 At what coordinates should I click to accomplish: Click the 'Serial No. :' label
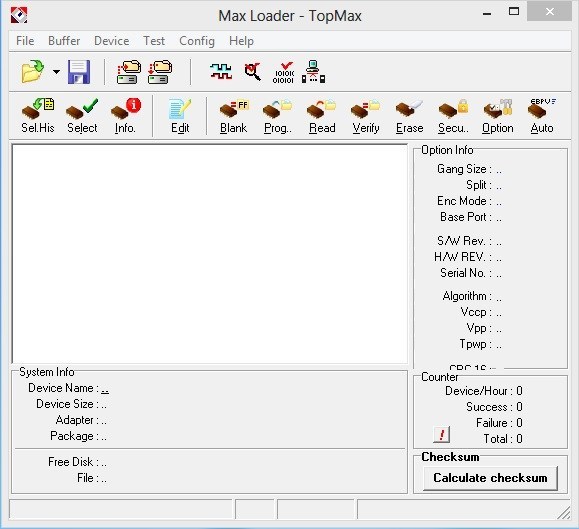(466, 273)
